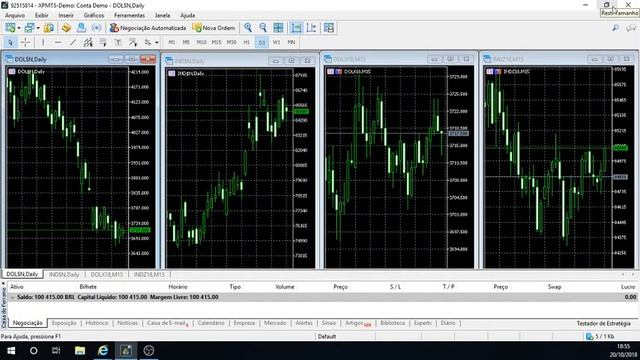Image resolution: width=640 pixels, height=360 pixels.
Task: Select the arrow cursor tool
Action: tap(10, 42)
